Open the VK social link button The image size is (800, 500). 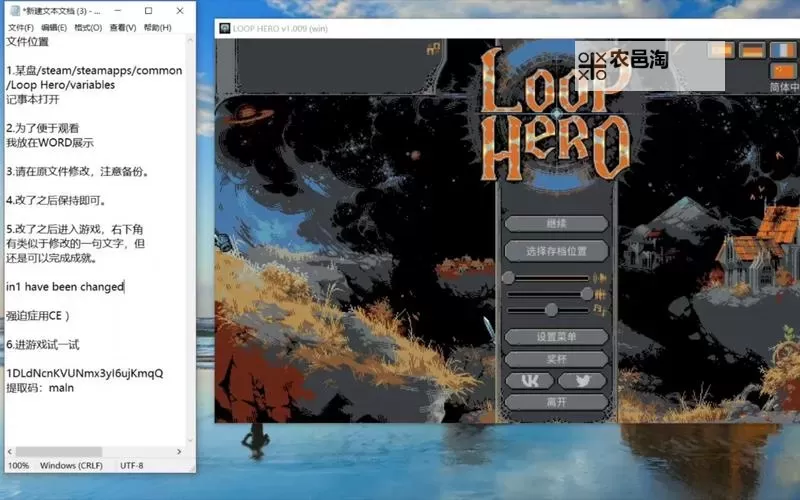coord(529,380)
